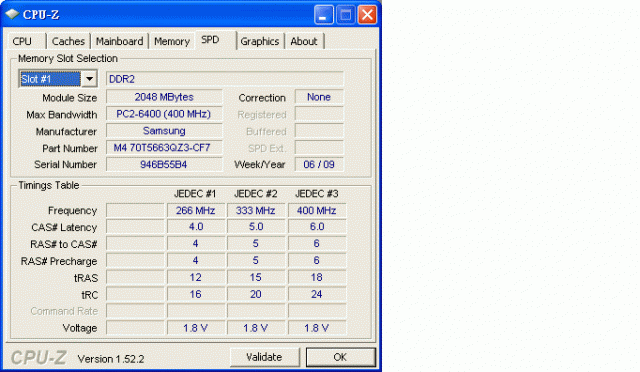Screen dimensions: 640x372
Task: Minimize the CPU-Z window
Action: tap(323, 15)
